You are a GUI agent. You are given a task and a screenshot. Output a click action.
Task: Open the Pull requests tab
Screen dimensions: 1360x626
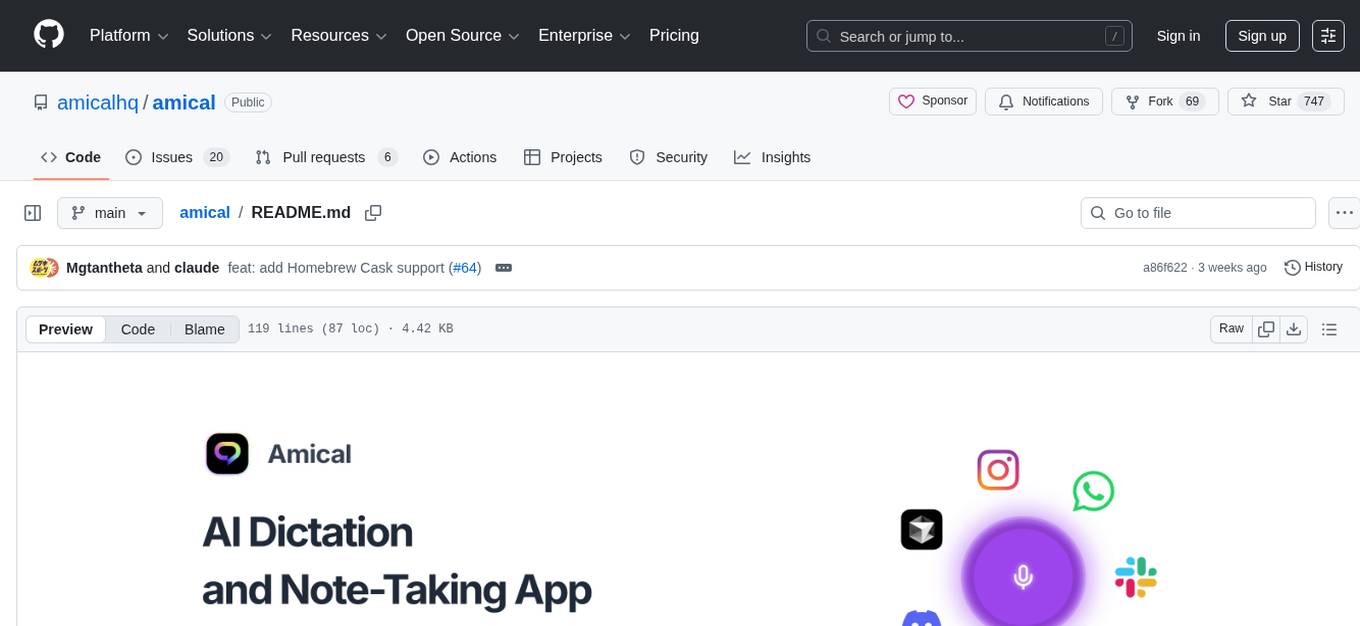325,157
